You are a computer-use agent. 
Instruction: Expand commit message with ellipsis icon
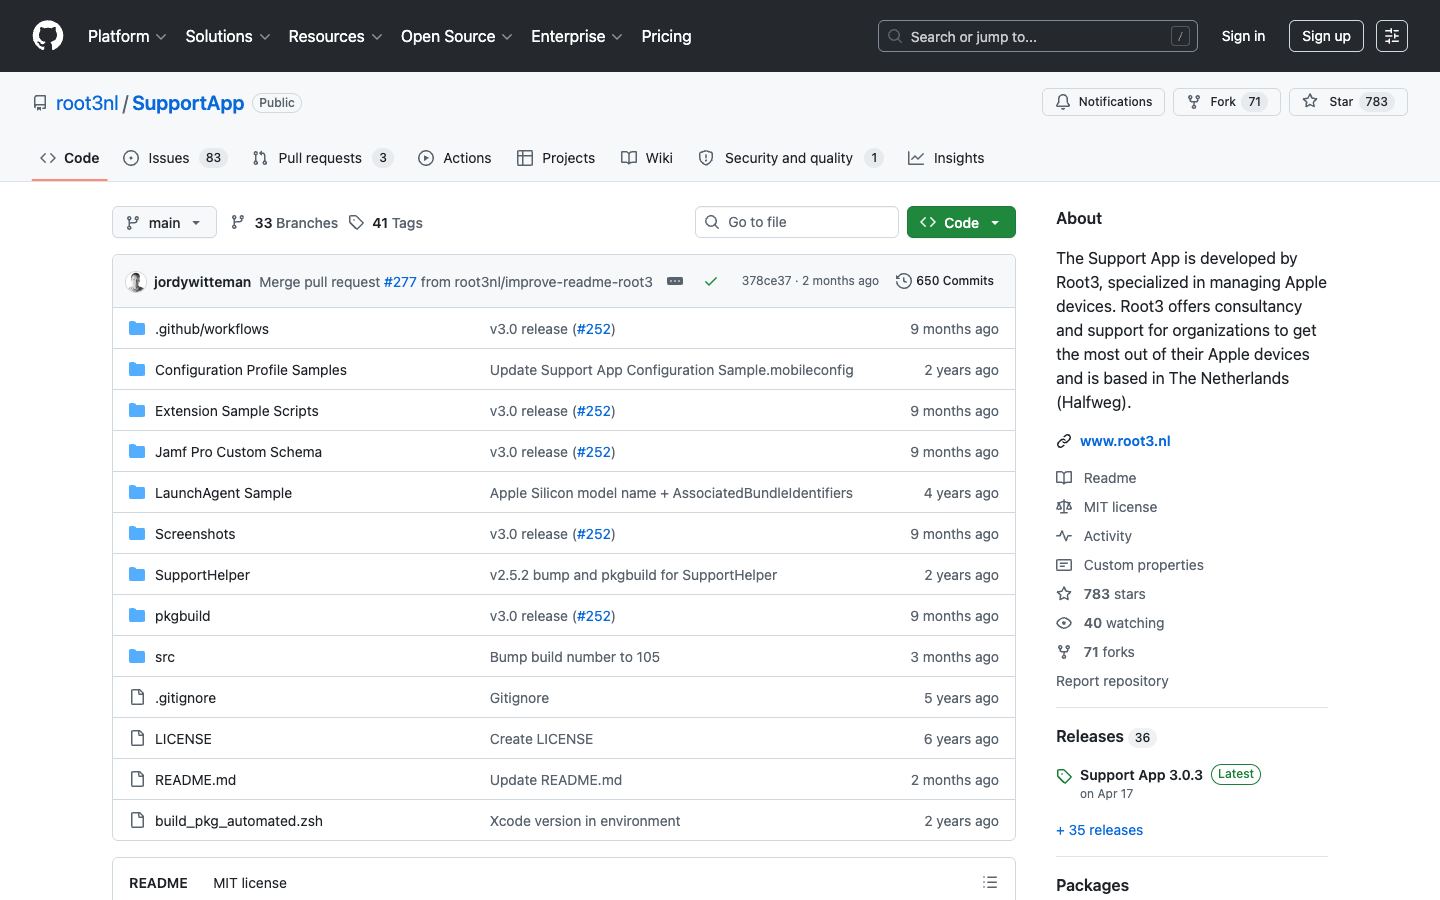(675, 281)
